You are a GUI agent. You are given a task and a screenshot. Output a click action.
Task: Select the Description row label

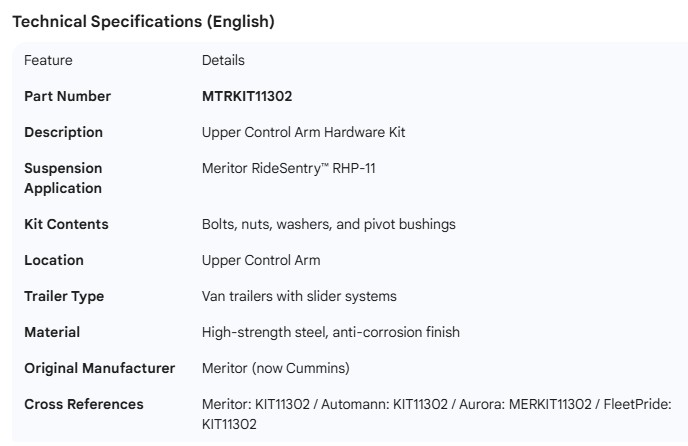click(63, 132)
